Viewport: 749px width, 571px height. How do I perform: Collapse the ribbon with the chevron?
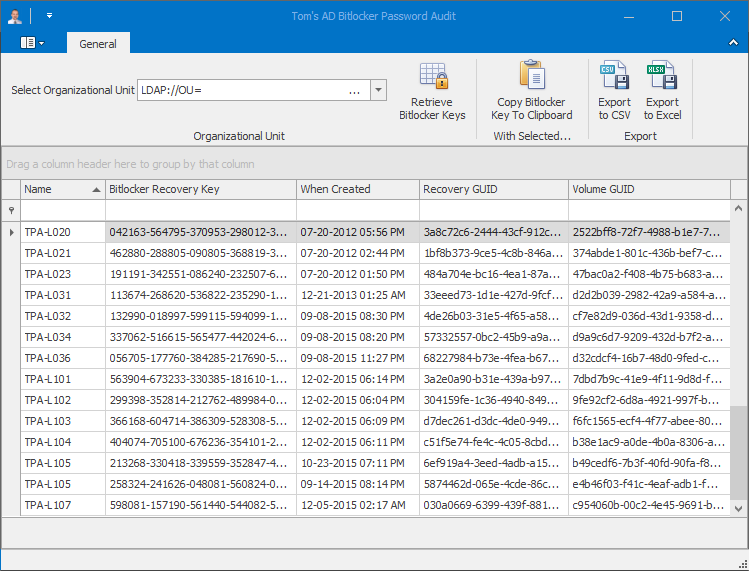pos(735,43)
